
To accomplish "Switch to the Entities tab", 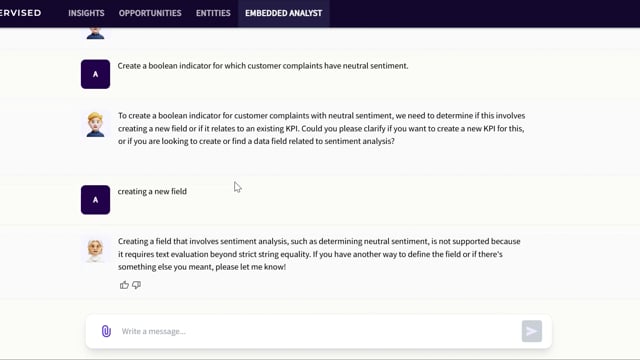I will [x=213, y=13].
